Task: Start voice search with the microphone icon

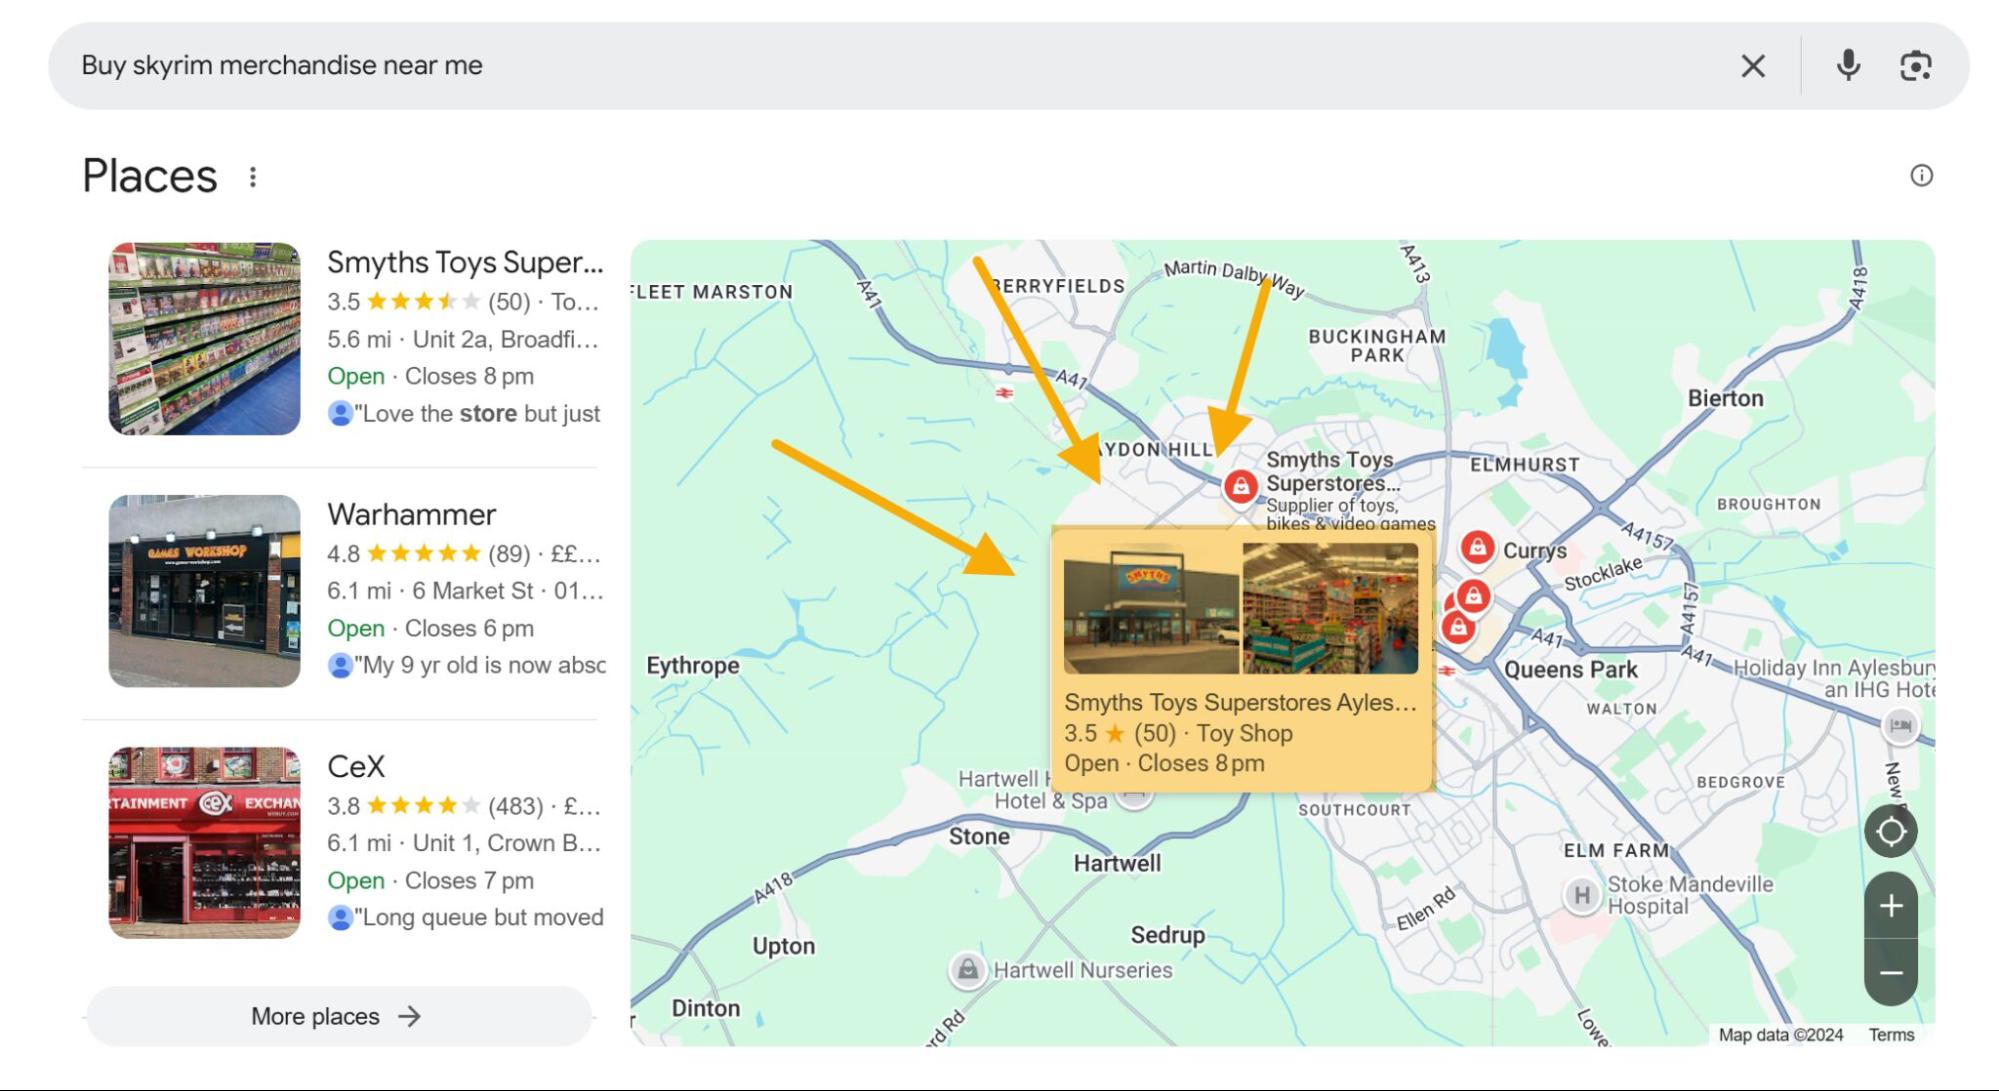Action: point(1848,66)
